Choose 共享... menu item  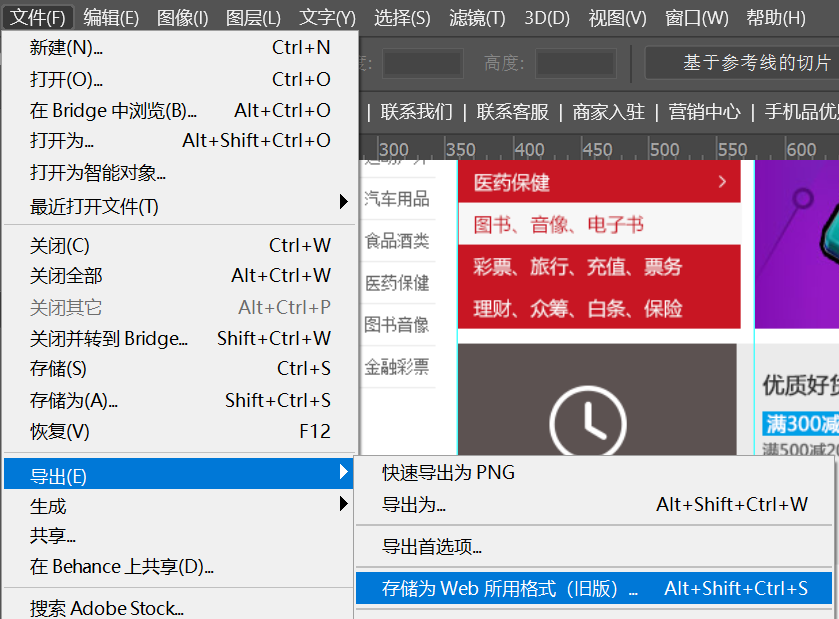pyautogui.click(x=180, y=536)
